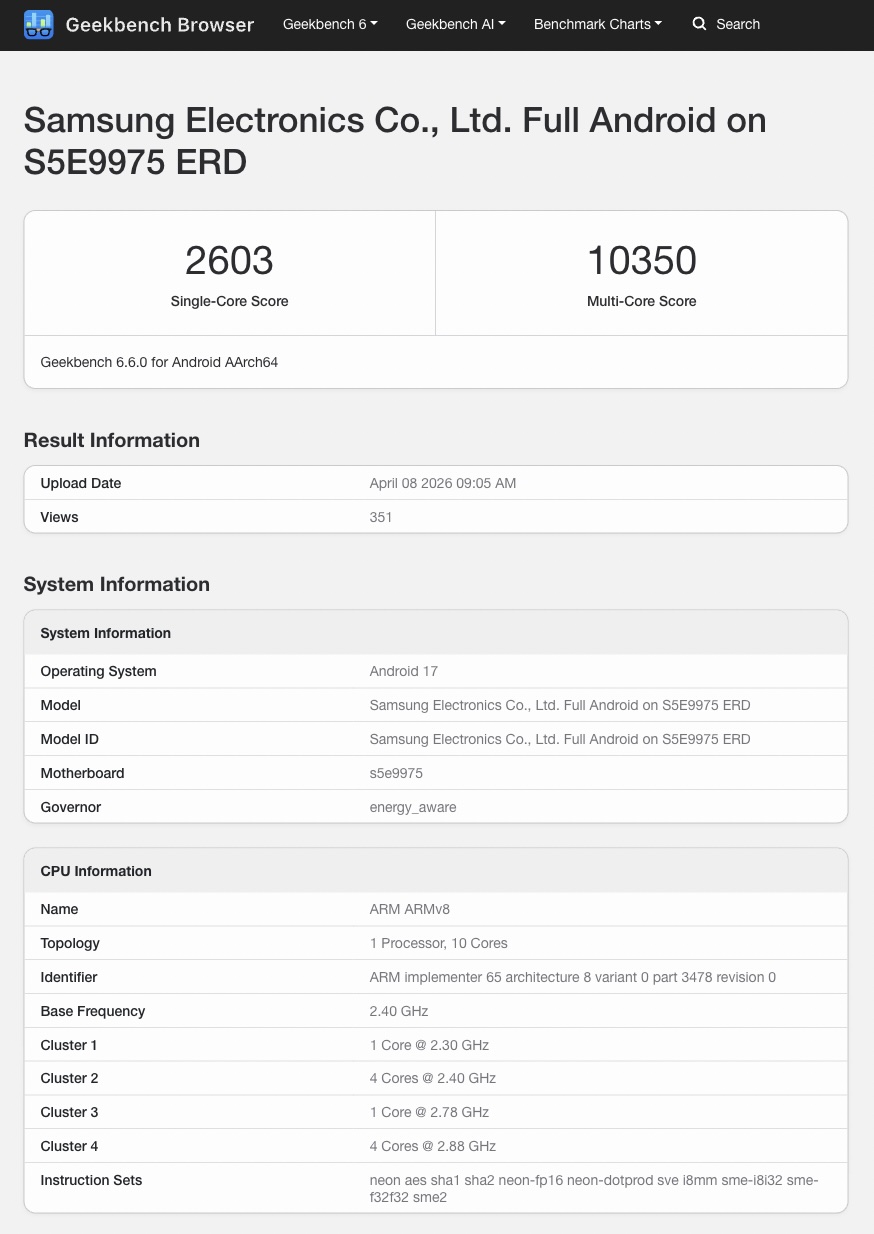Expand the Geekbench 6 dropdown menu
874x1234 pixels.
[x=330, y=24]
